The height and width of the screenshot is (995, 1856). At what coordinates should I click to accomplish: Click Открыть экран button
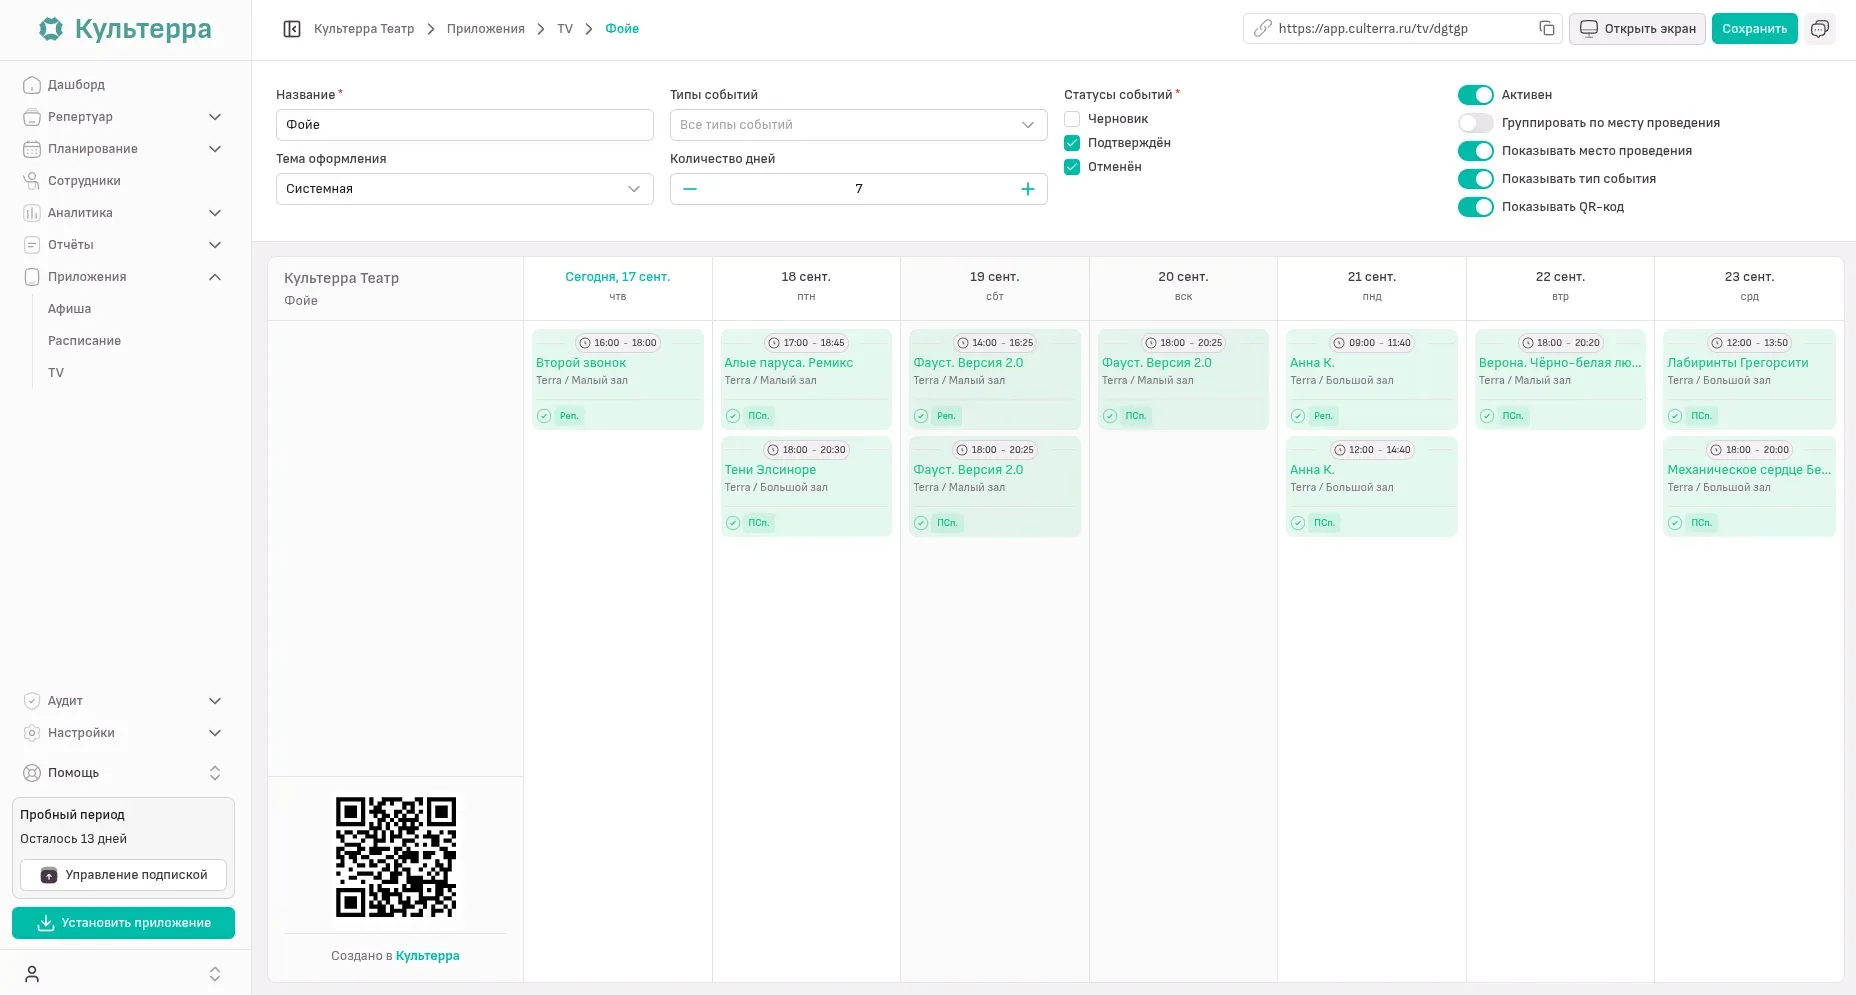[1637, 28]
